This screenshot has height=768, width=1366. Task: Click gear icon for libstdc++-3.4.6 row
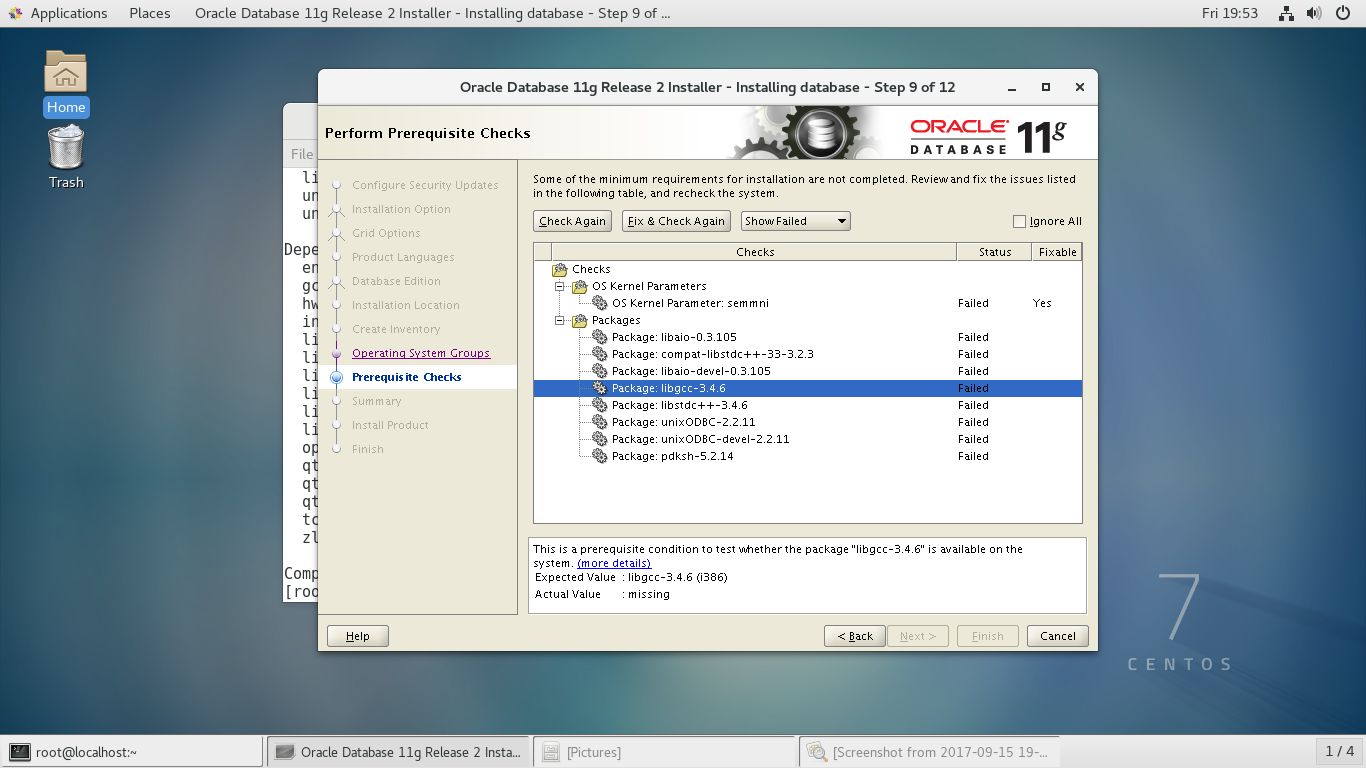[x=600, y=405]
